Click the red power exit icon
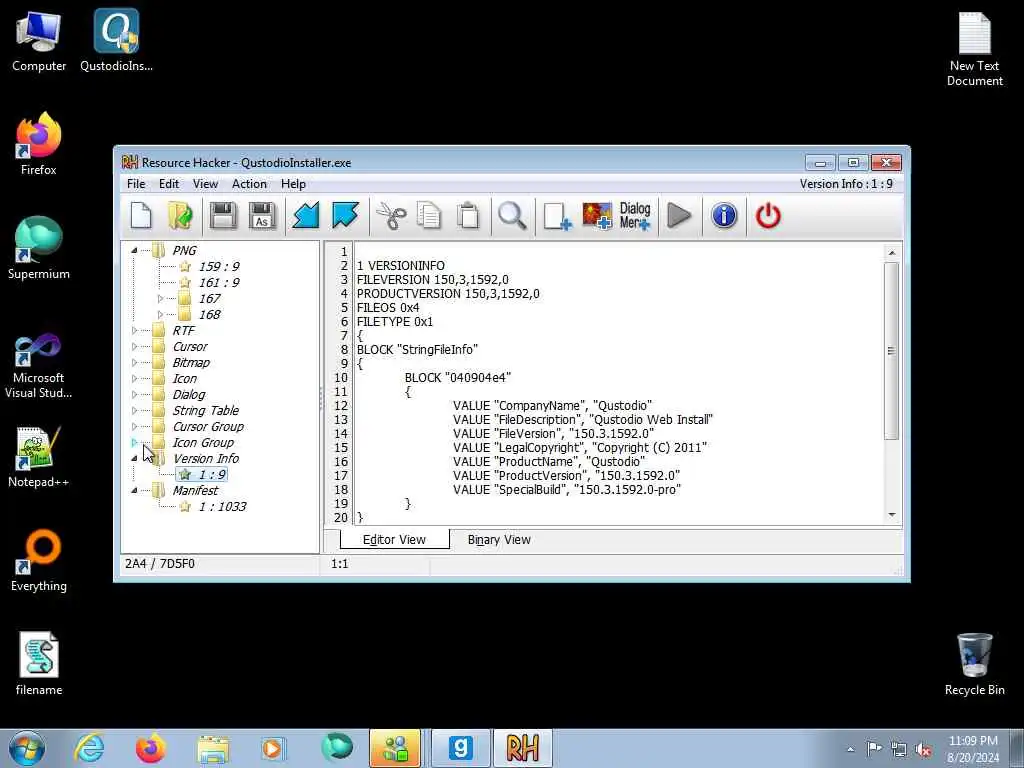1024x768 pixels. point(768,216)
